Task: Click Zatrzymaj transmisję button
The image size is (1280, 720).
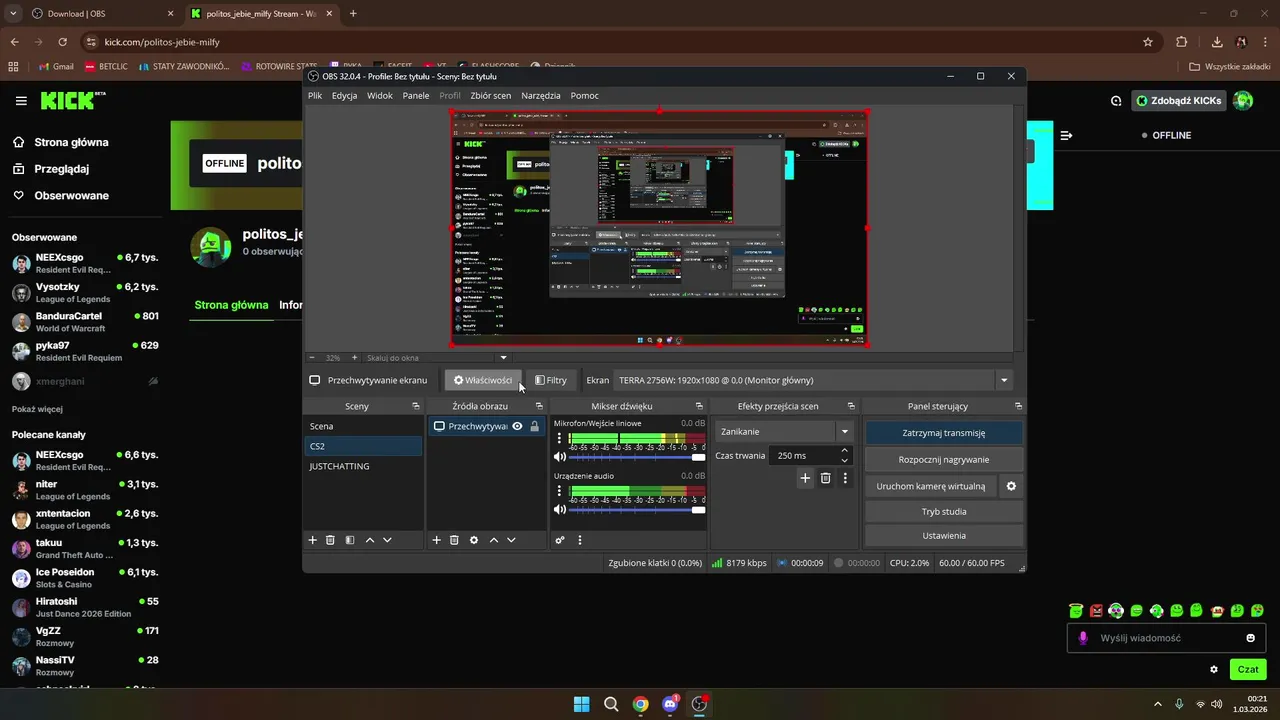Action: point(943,433)
